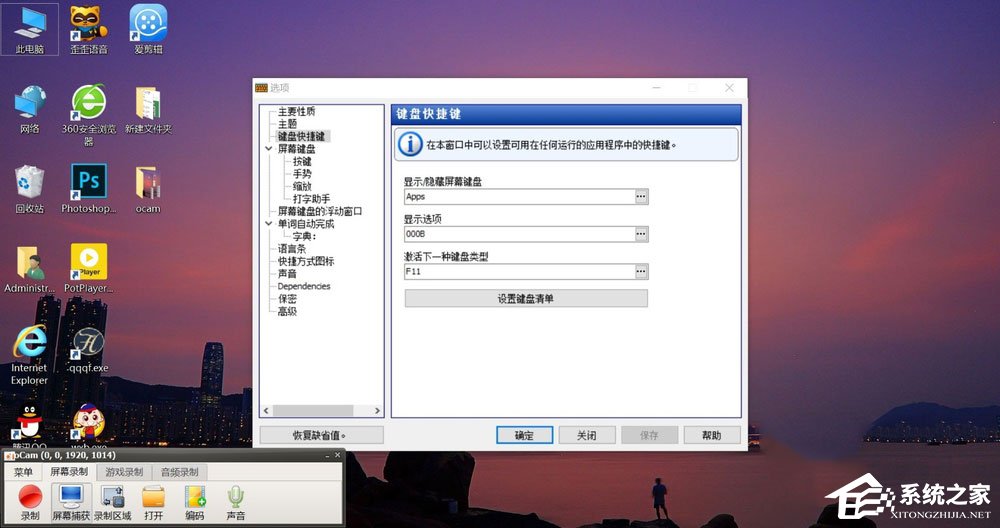Screen dimensions: 1000x528
Task: Select the oCam record region tool
Action: [x=112, y=502]
